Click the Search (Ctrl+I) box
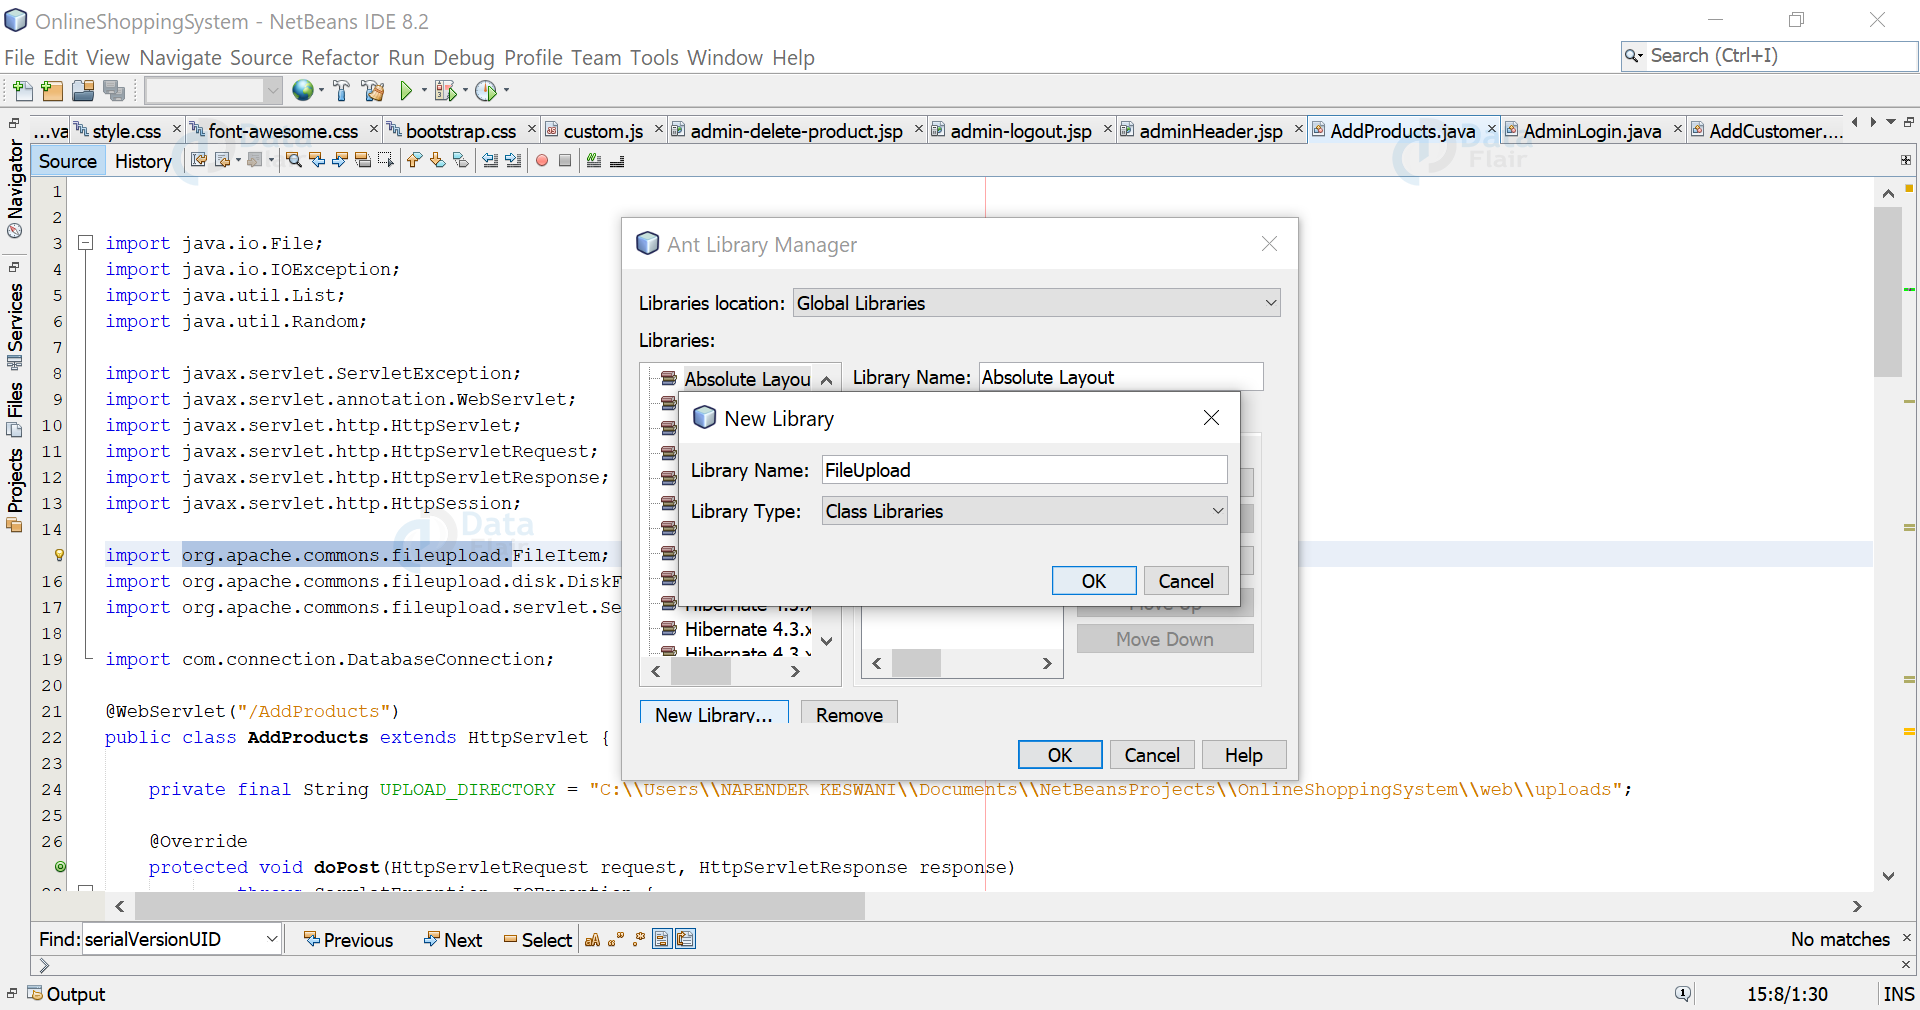The width and height of the screenshot is (1920, 1010). pos(1768,56)
